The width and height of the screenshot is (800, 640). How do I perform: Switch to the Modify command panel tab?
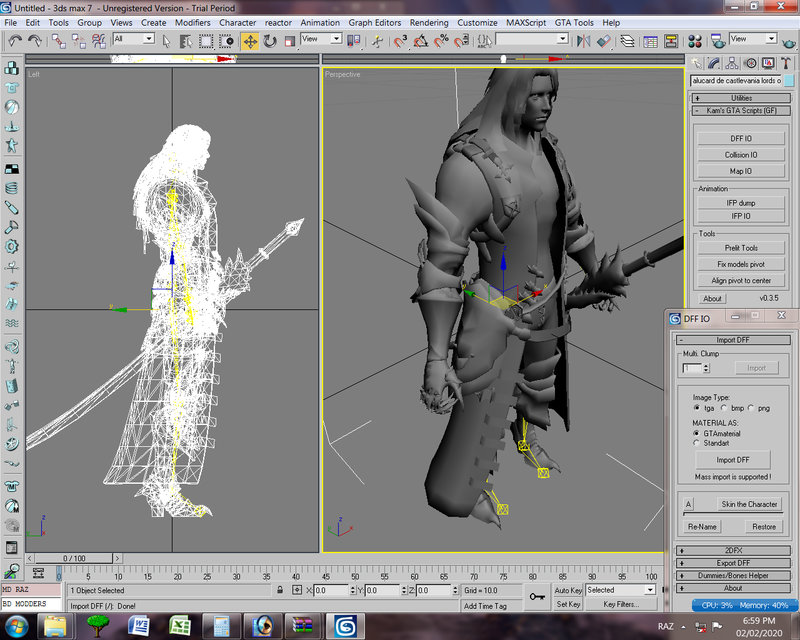click(x=714, y=63)
